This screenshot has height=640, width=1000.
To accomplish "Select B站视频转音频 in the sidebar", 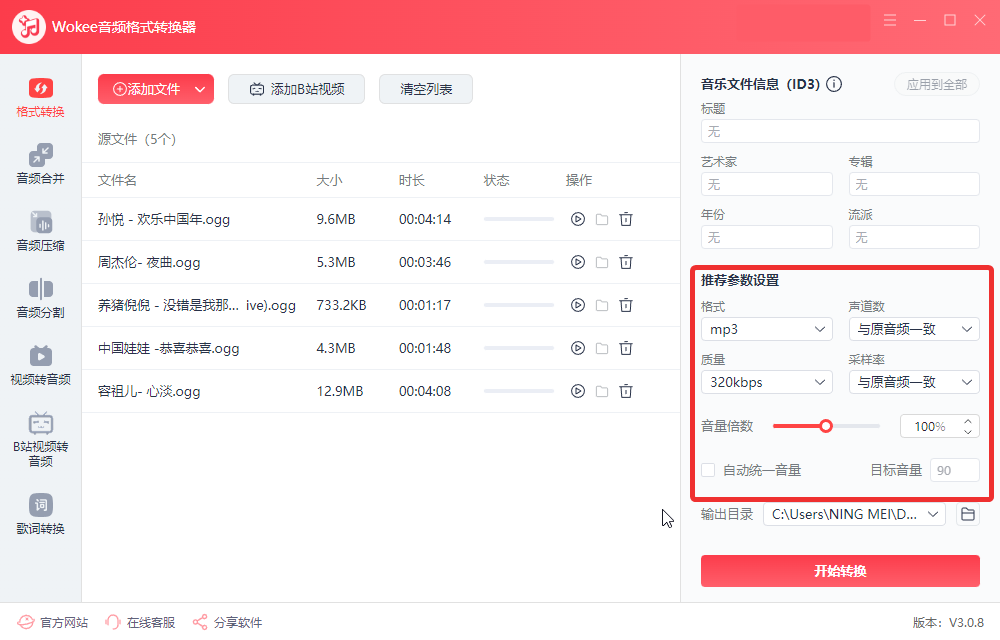I will 40,440.
